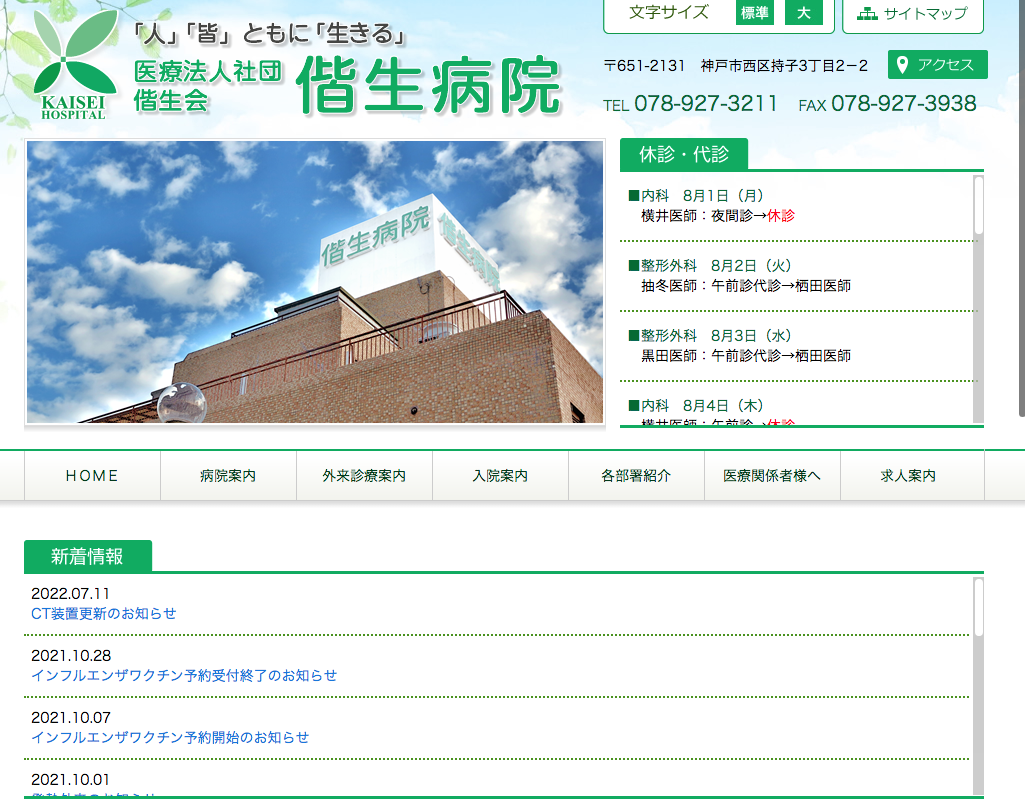
Task: Click the 整形外科 8月2日(火) entry
Action: tap(711, 265)
